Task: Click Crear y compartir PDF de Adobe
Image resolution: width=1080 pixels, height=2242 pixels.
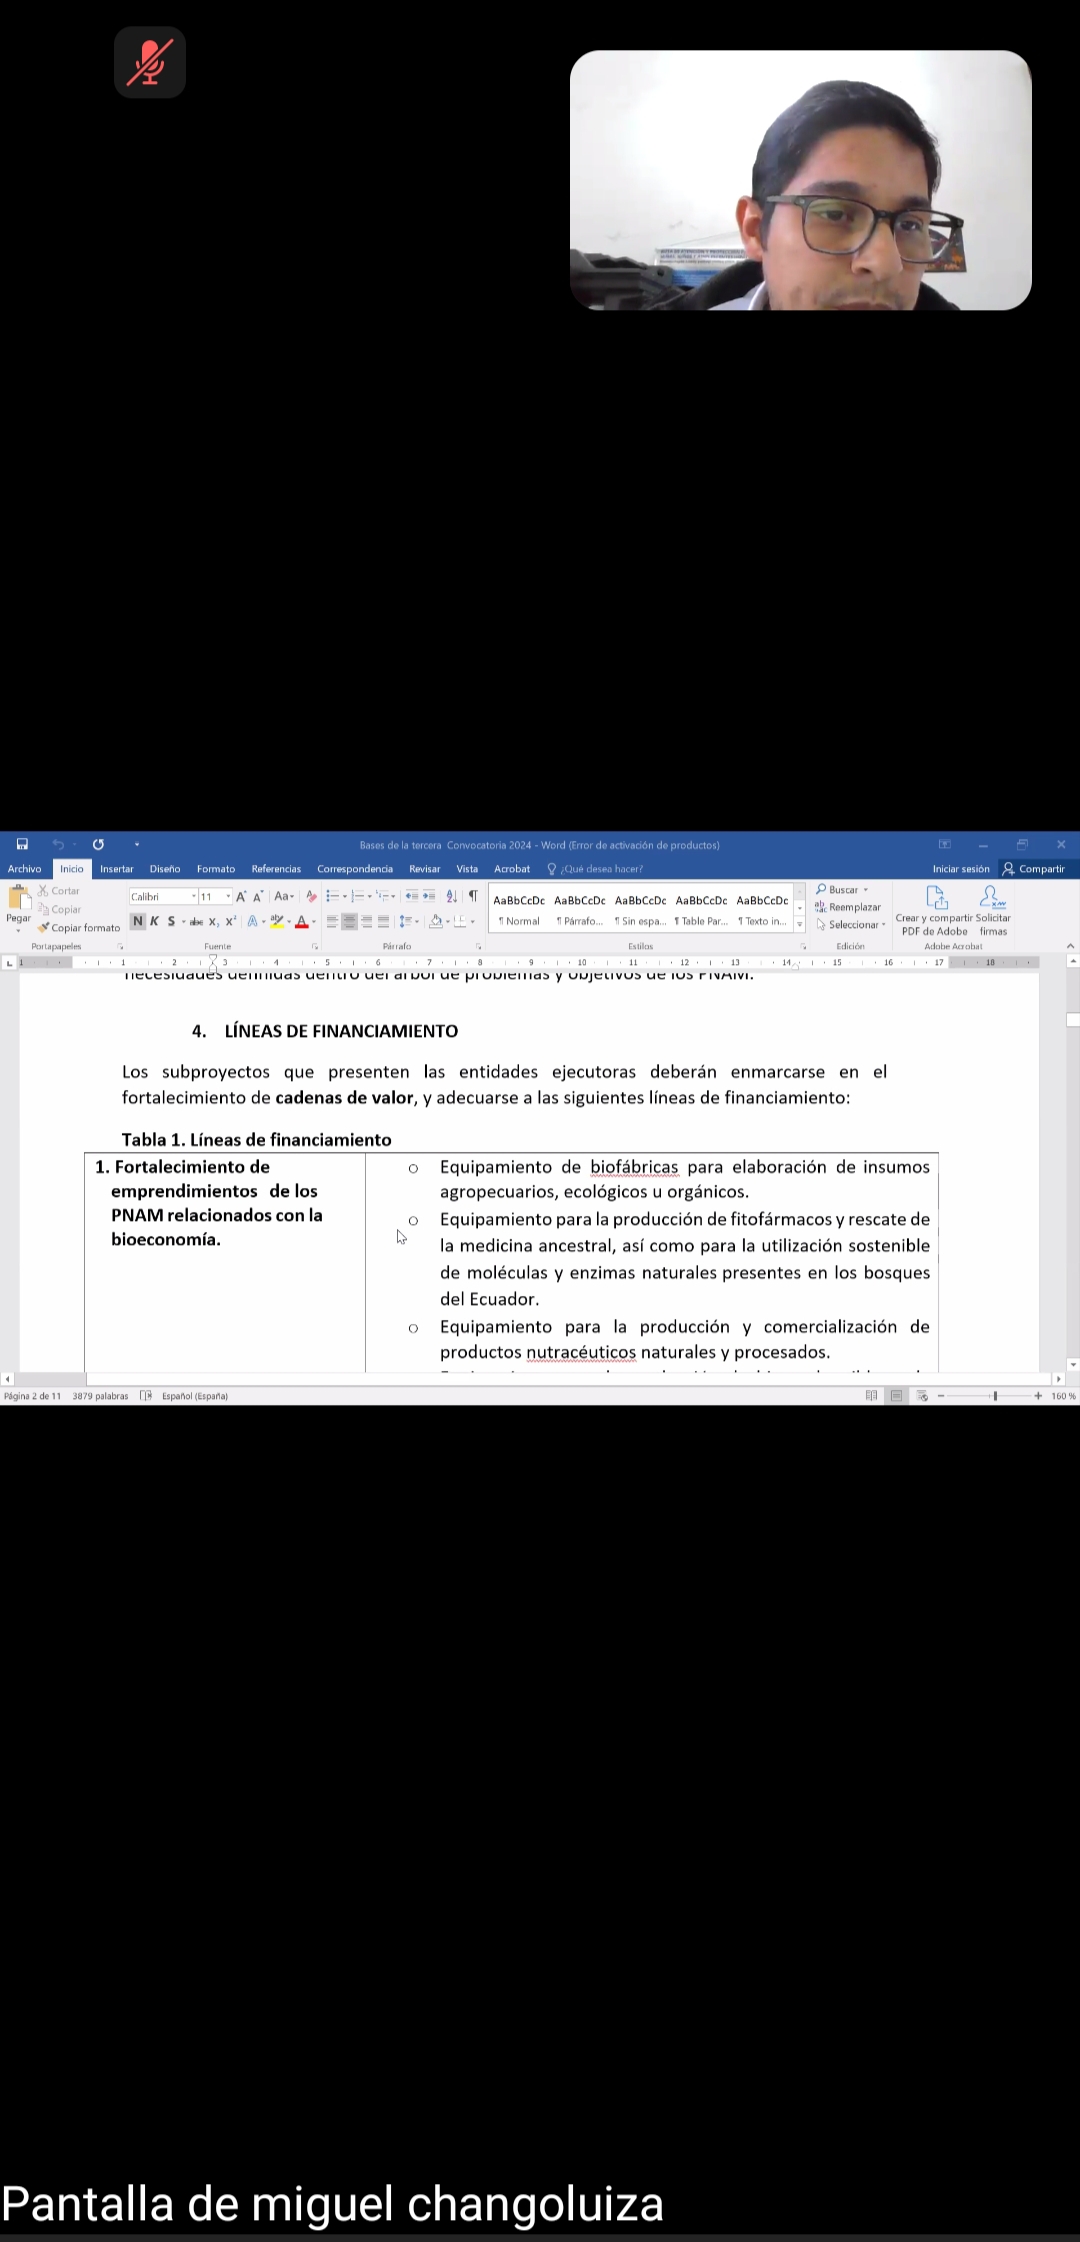Action: tap(935, 910)
